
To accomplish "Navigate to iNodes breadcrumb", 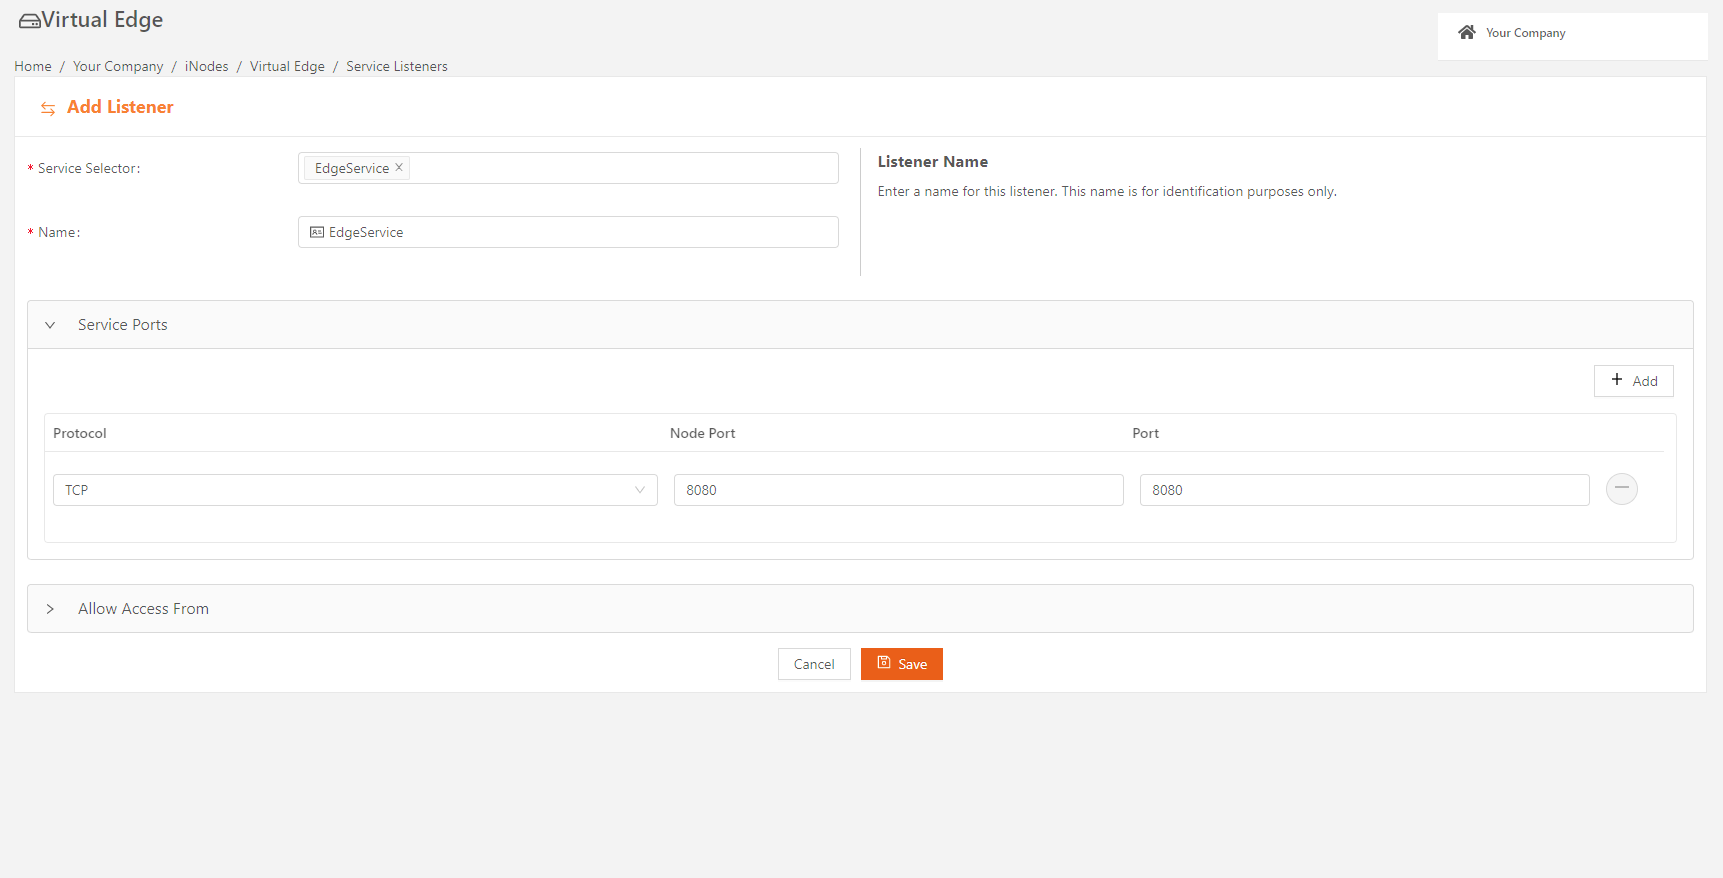I will [207, 66].
